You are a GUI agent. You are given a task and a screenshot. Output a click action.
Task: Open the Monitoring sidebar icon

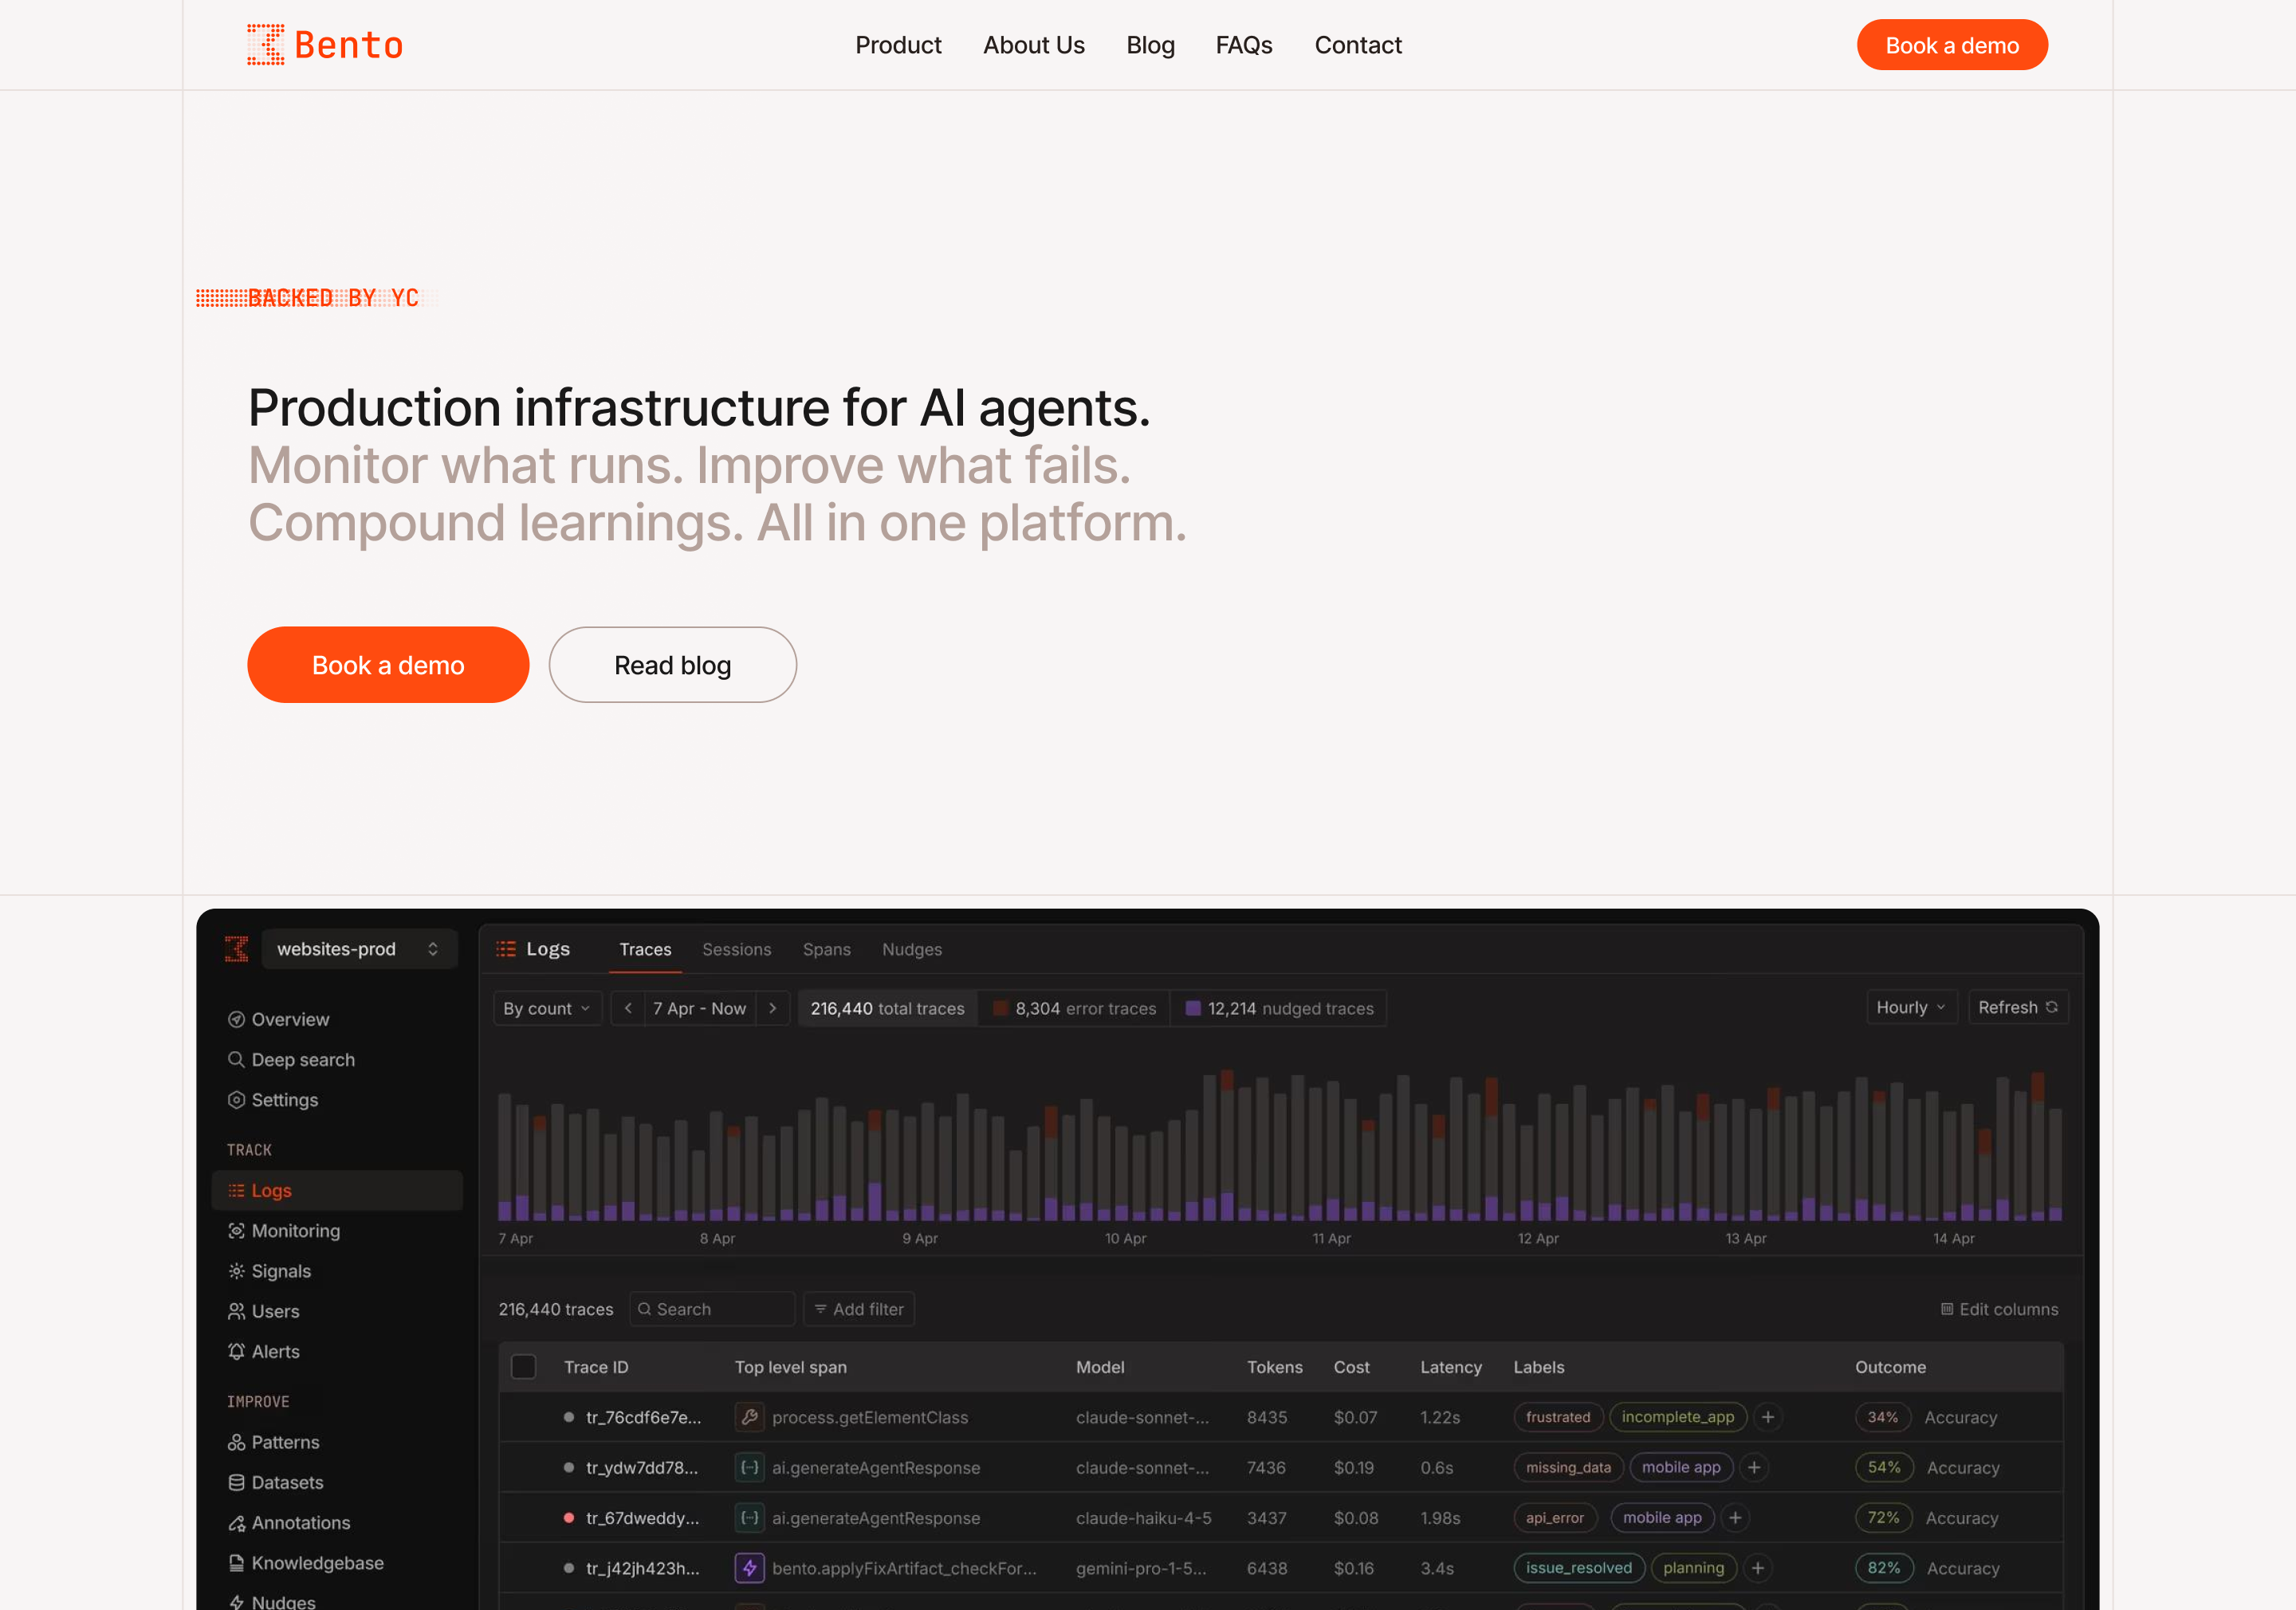236,1231
